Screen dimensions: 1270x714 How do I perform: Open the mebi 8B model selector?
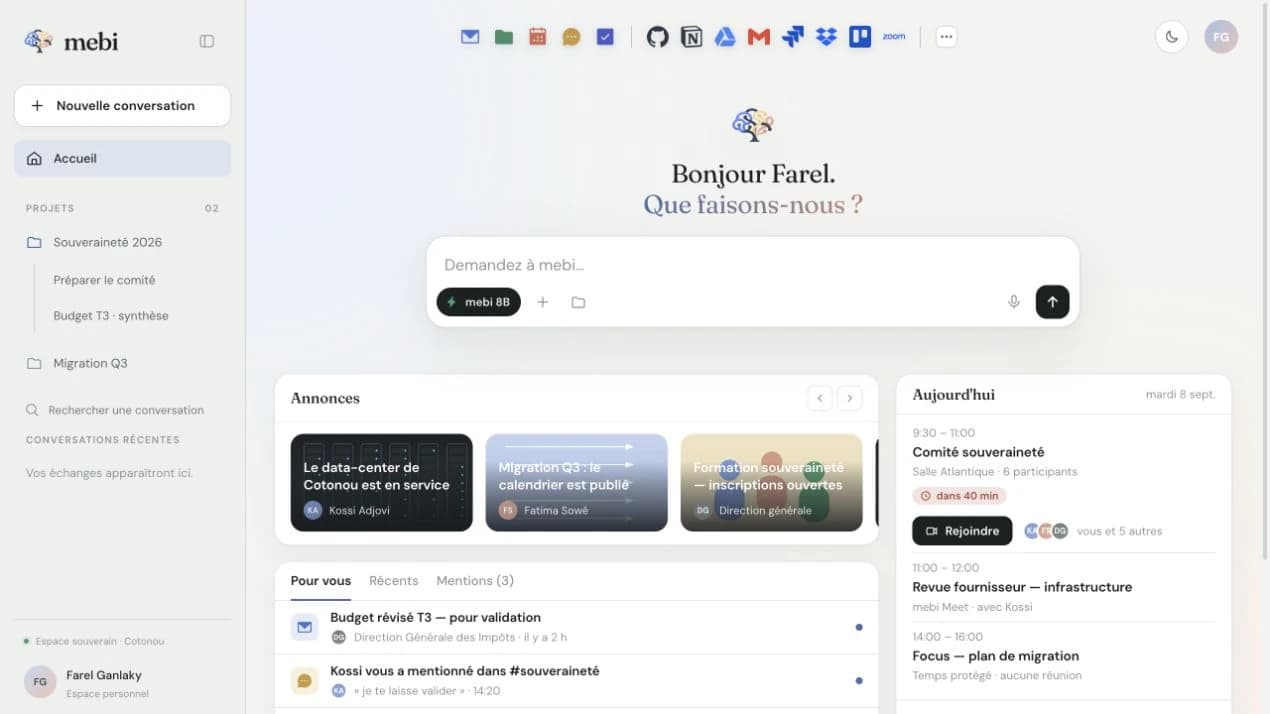[479, 302]
